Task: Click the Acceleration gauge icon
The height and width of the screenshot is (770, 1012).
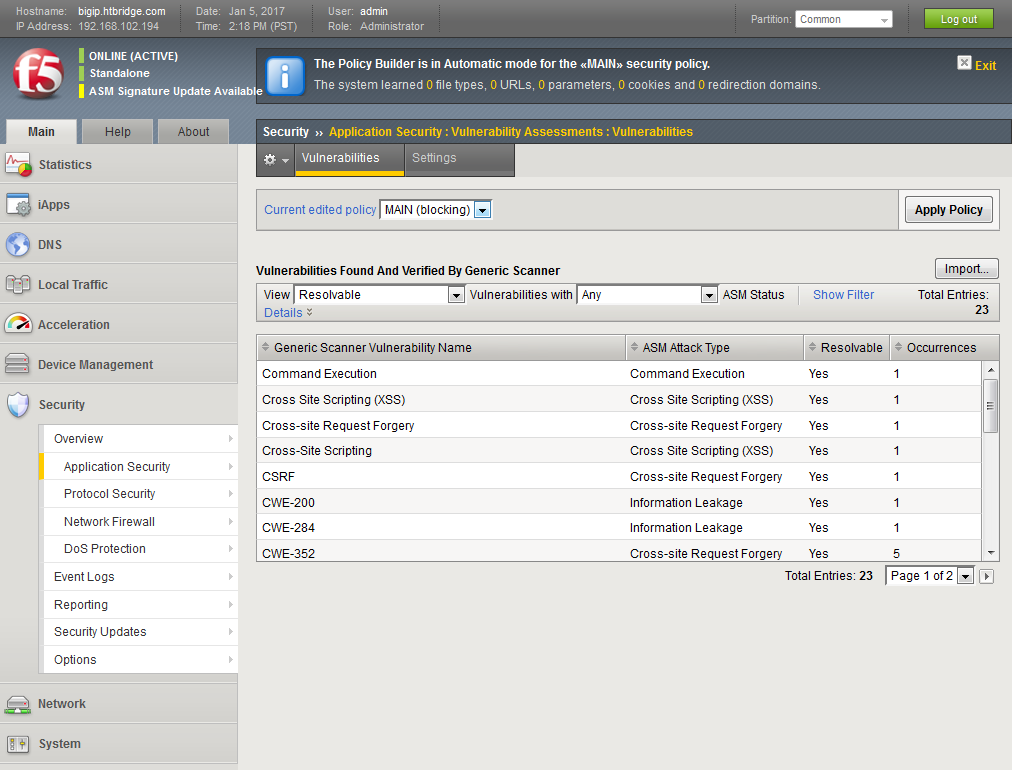Action: pos(19,325)
